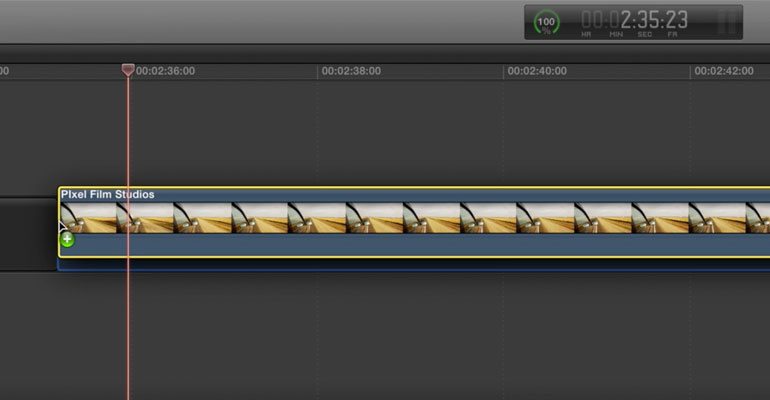
Task: Click the 100% background tasks indicator
Action: pyautogui.click(x=546, y=23)
